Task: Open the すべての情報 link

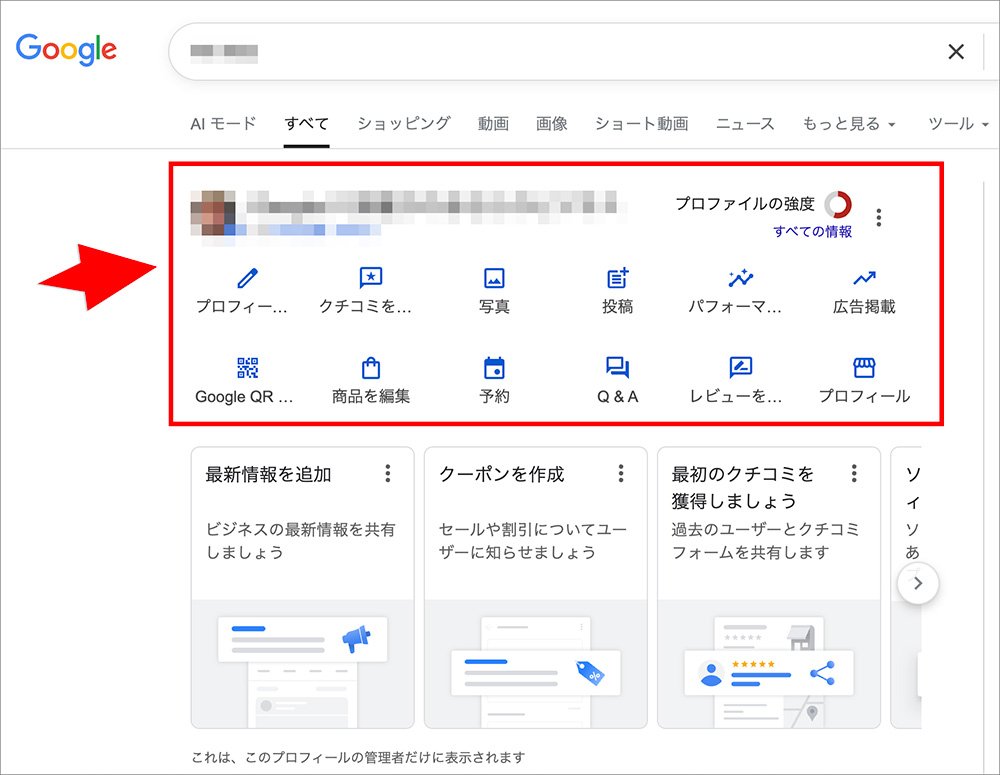Action: [812, 231]
